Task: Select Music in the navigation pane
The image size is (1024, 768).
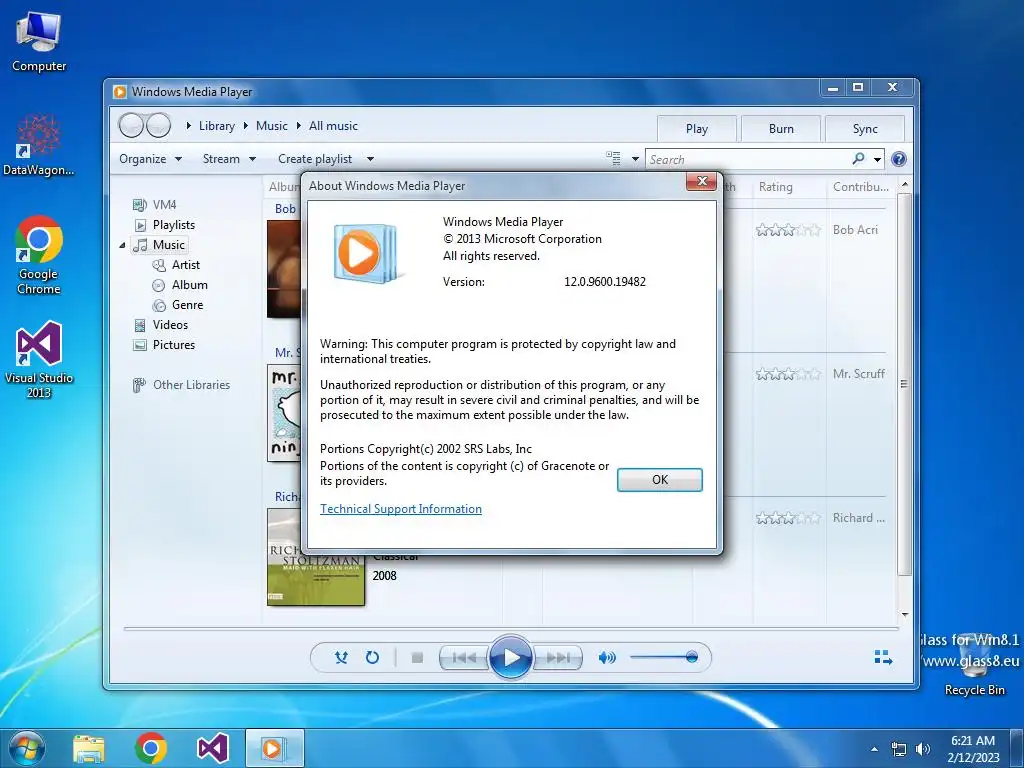Action: coord(159,245)
